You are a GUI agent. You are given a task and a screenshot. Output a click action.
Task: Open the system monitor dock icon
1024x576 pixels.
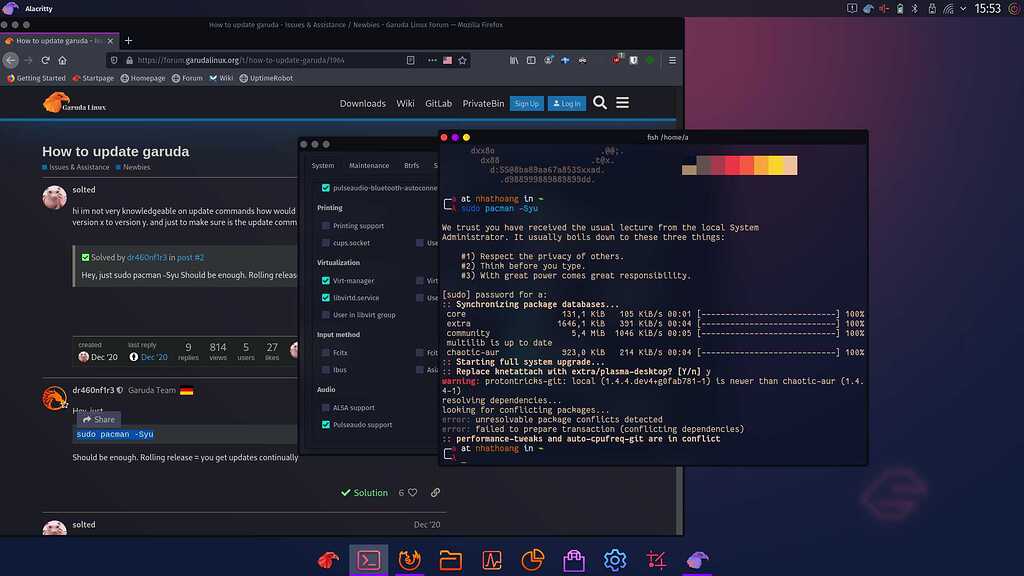[491, 559]
